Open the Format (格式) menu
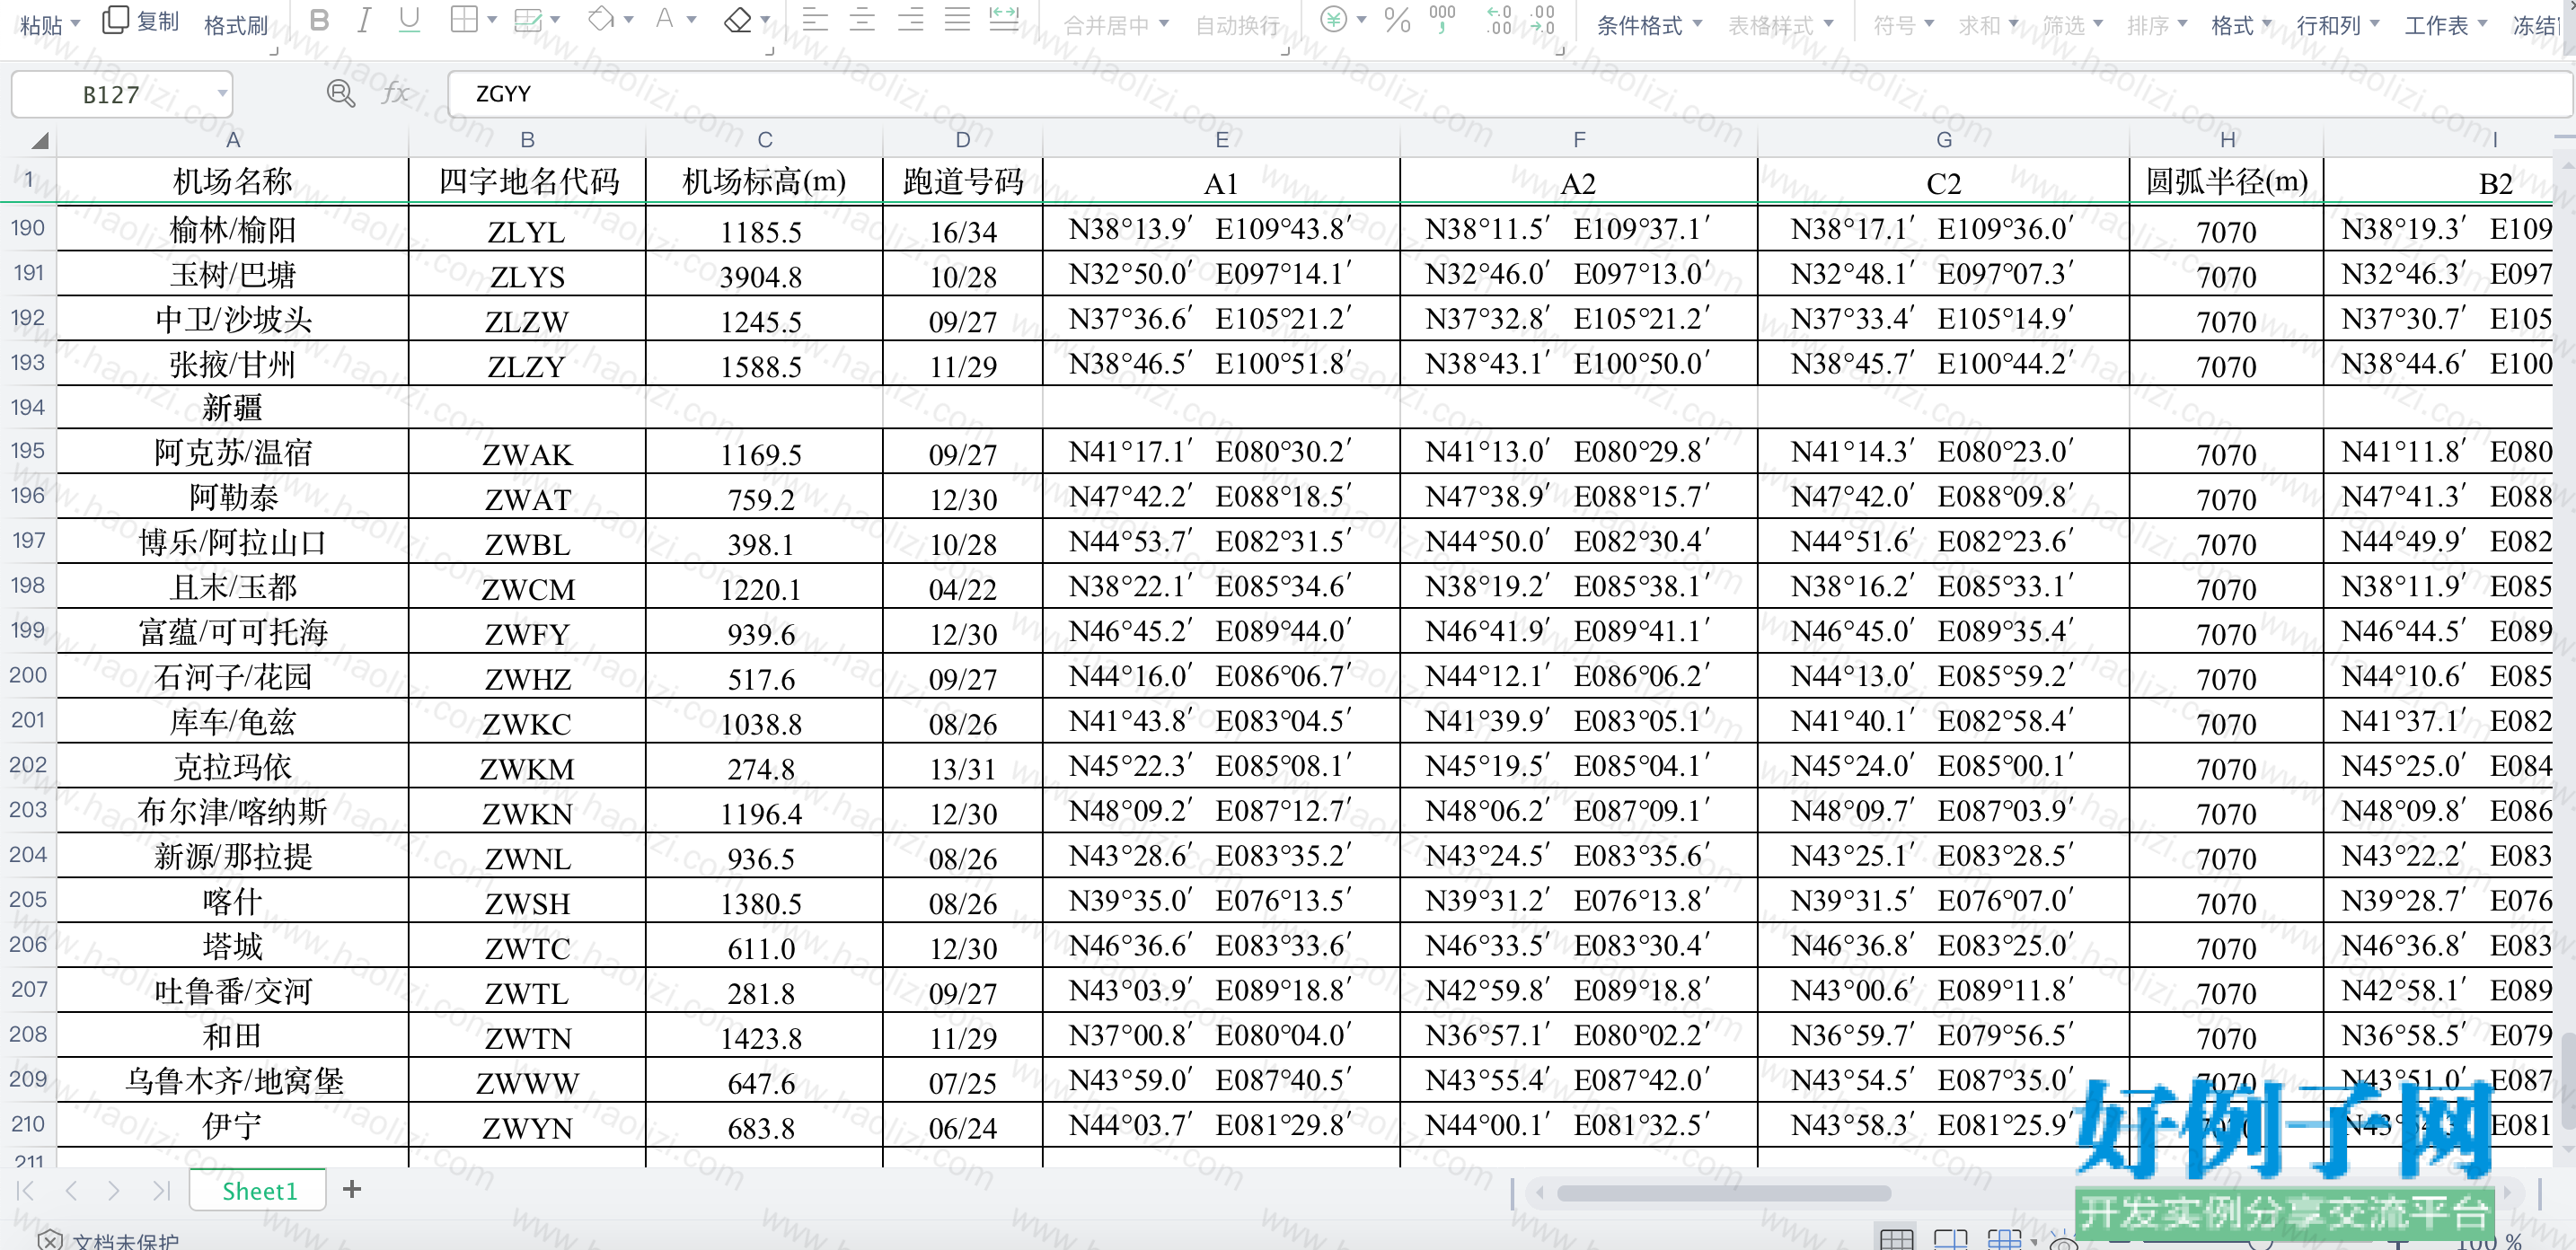This screenshot has height=1250, width=2576. [x=2241, y=25]
